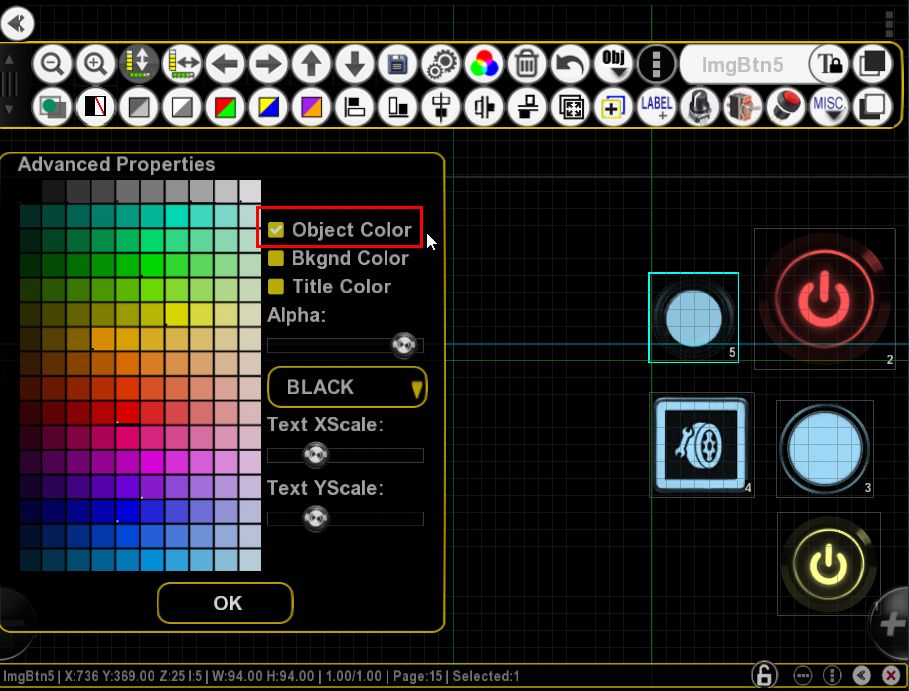Click the zoom in magnifier icon
The image size is (909, 691).
pos(96,63)
